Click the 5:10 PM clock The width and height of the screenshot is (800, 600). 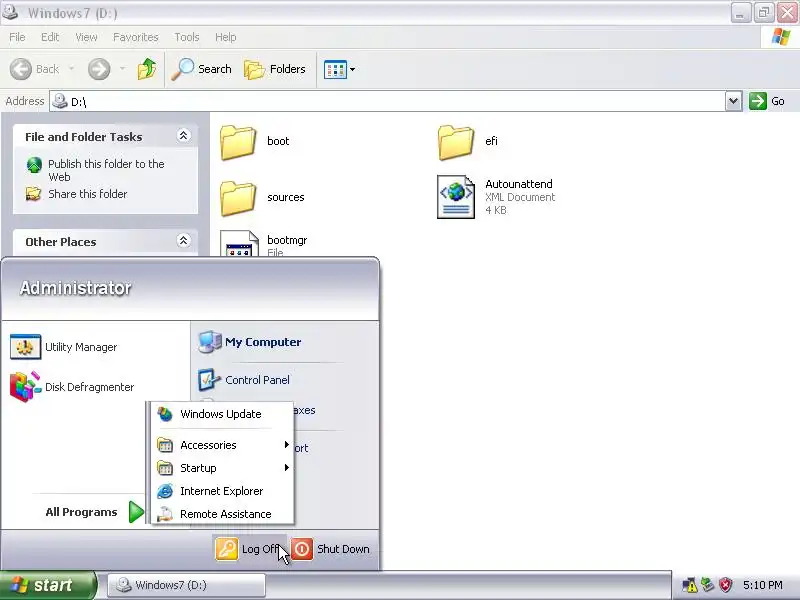[x=763, y=585]
